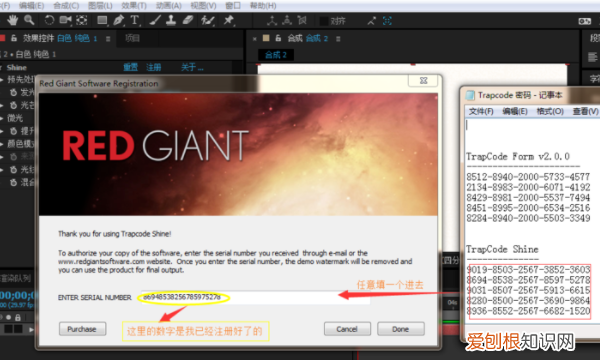Choose the World Axis mode icon
The image size is (600, 360).
click(287, 21)
